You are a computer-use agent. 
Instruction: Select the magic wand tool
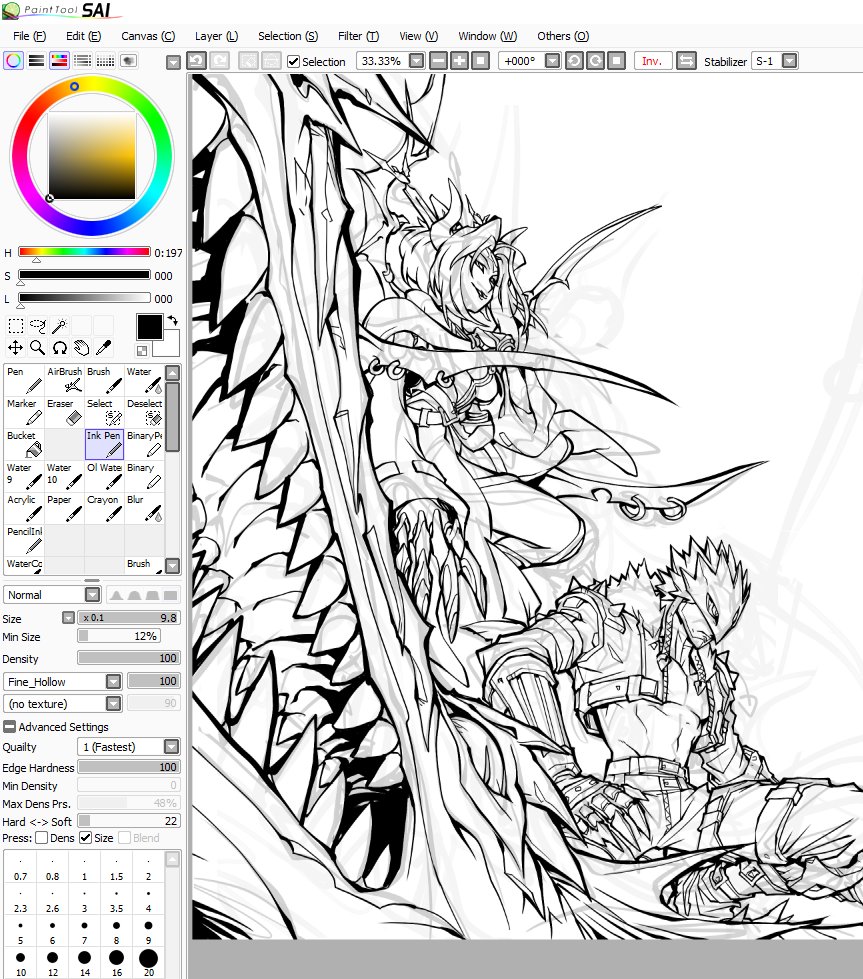pyautogui.click(x=59, y=325)
